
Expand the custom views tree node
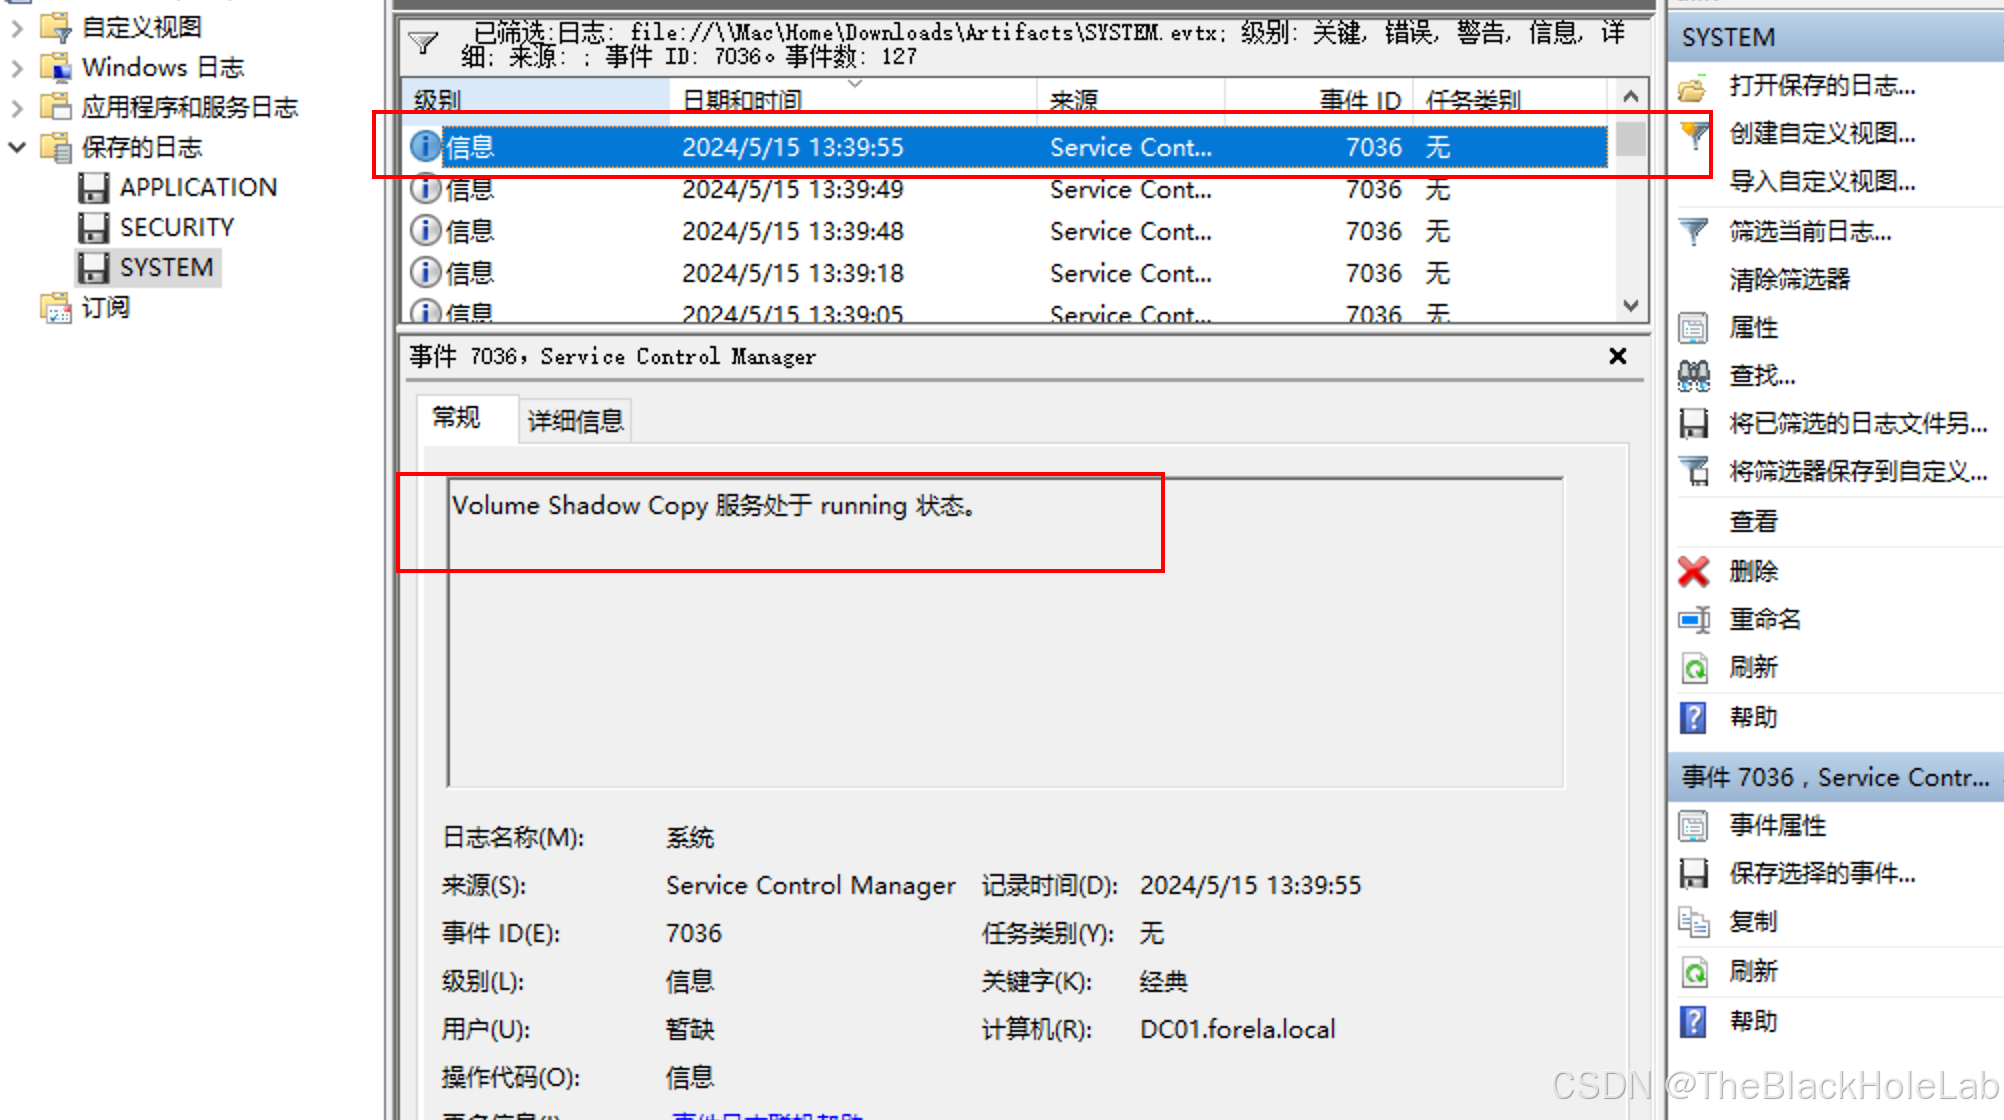(x=17, y=28)
